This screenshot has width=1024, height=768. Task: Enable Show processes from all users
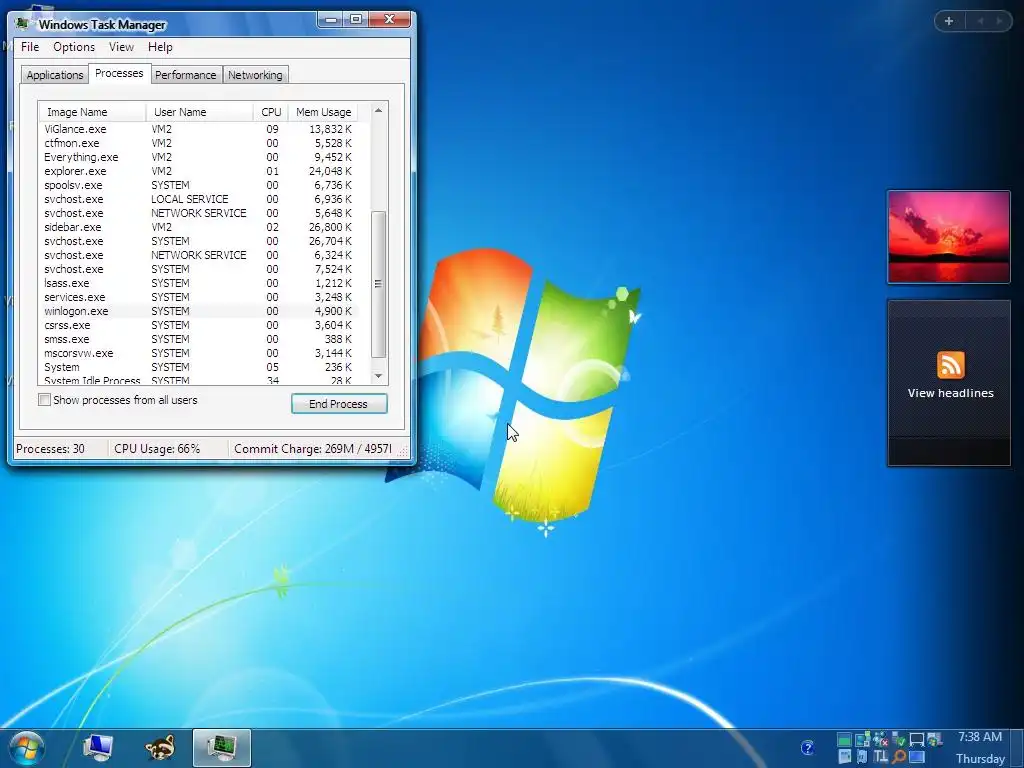[44, 400]
